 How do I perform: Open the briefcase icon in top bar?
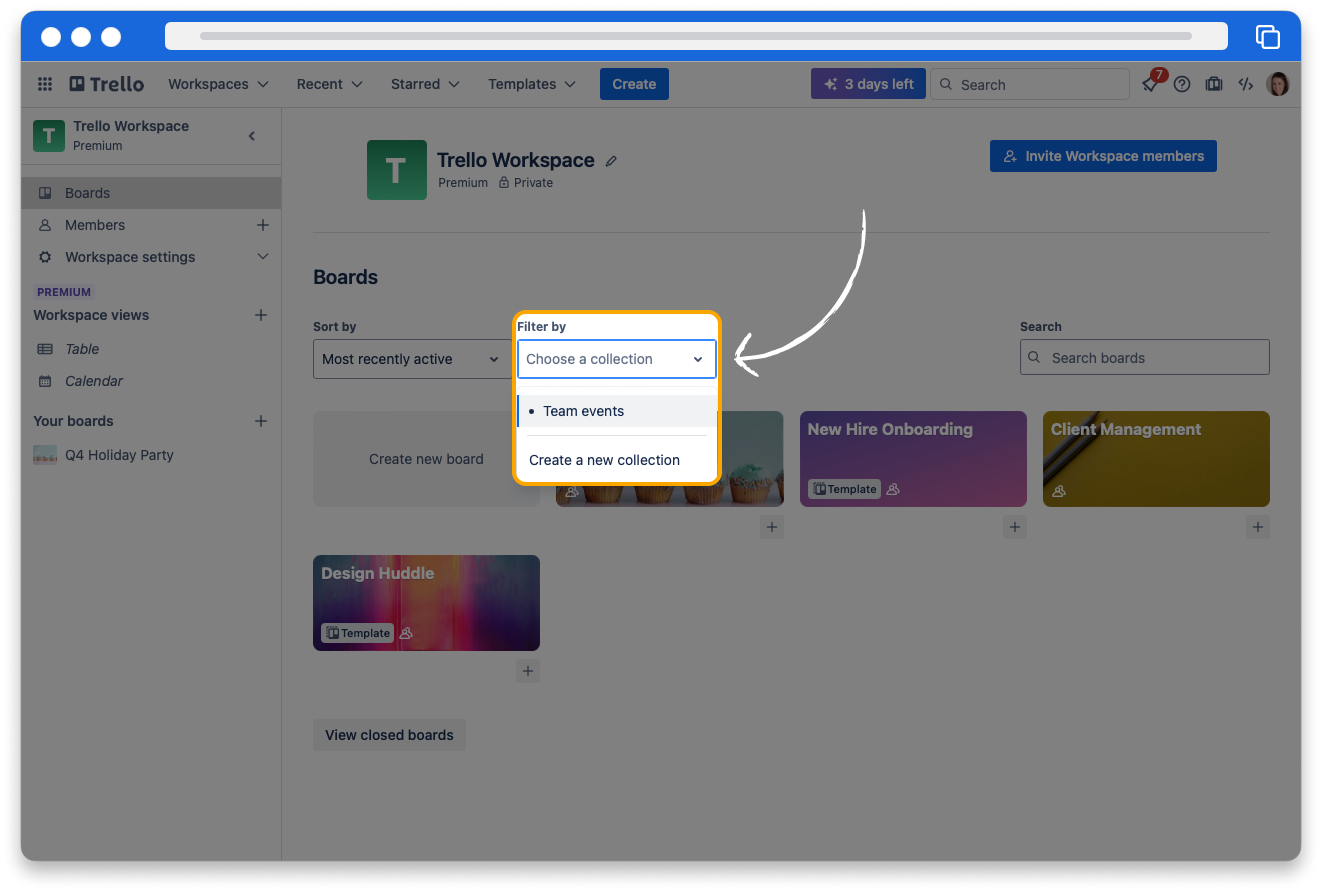1214,84
